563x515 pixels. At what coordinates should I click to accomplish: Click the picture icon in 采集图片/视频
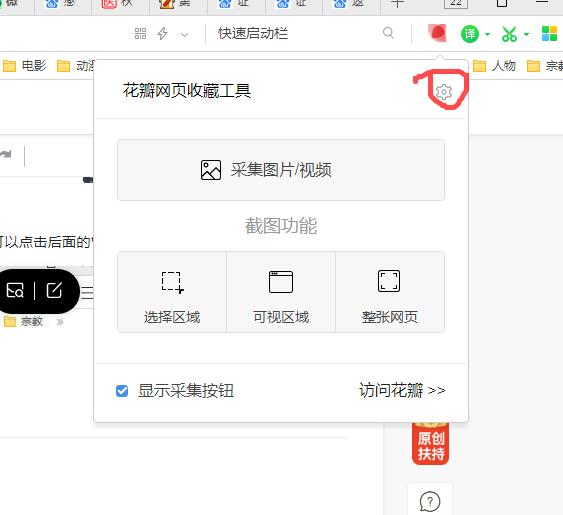point(211,170)
